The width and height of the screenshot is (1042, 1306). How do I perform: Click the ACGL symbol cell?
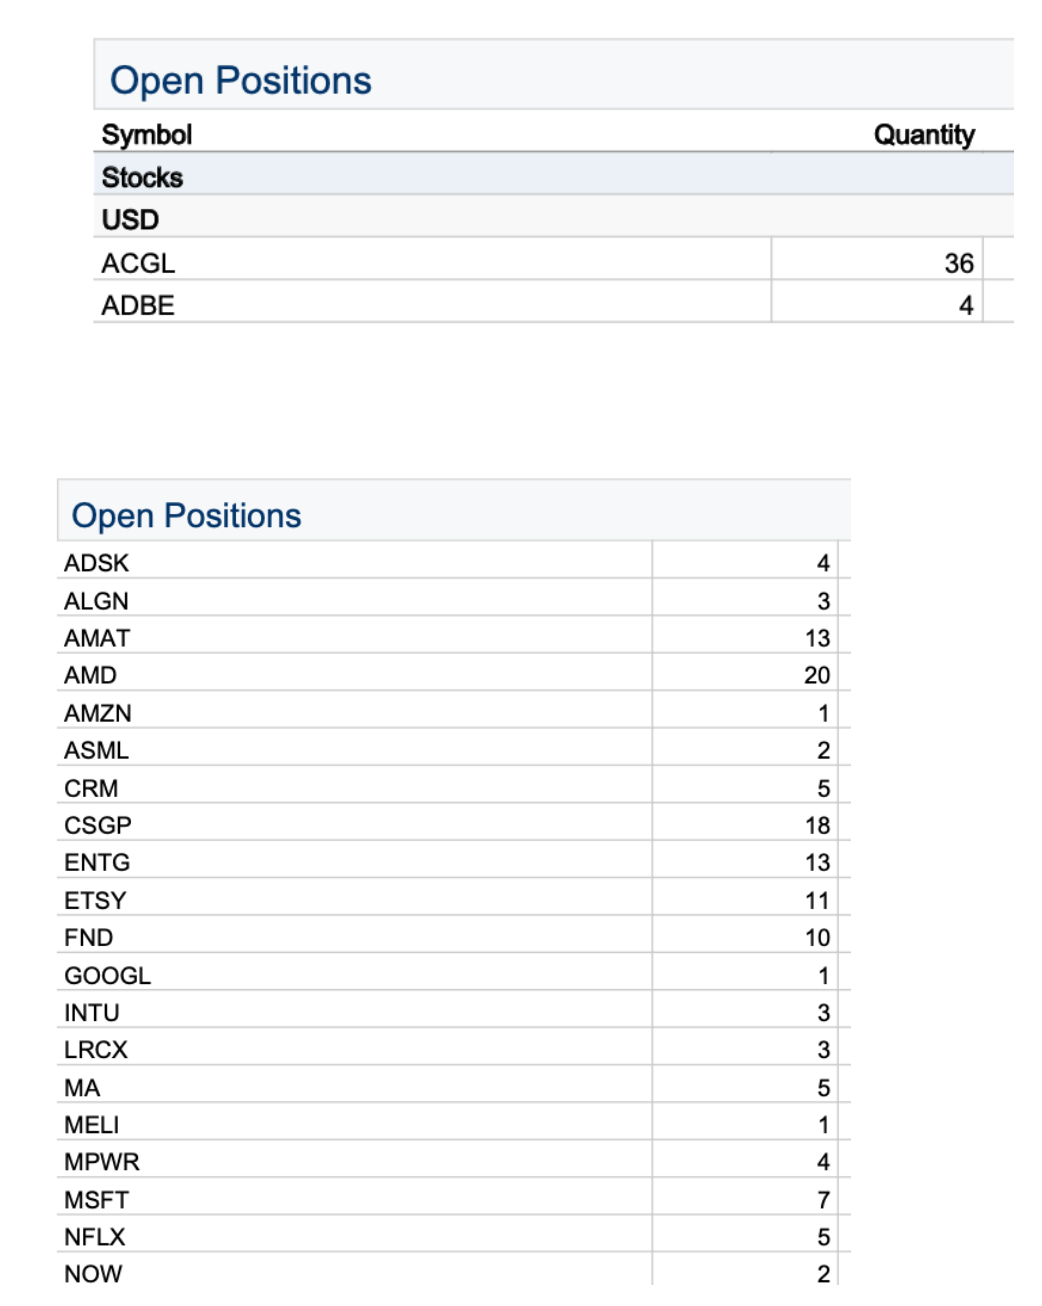[138, 263]
